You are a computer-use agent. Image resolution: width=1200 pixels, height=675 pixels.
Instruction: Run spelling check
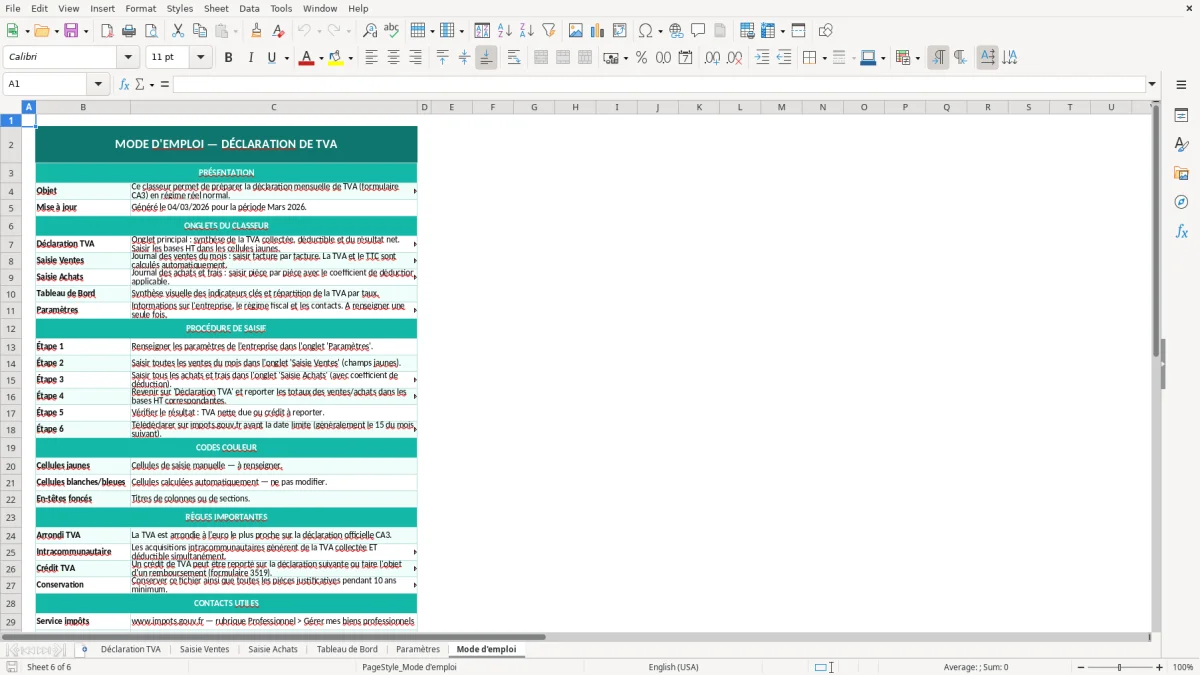(x=392, y=31)
